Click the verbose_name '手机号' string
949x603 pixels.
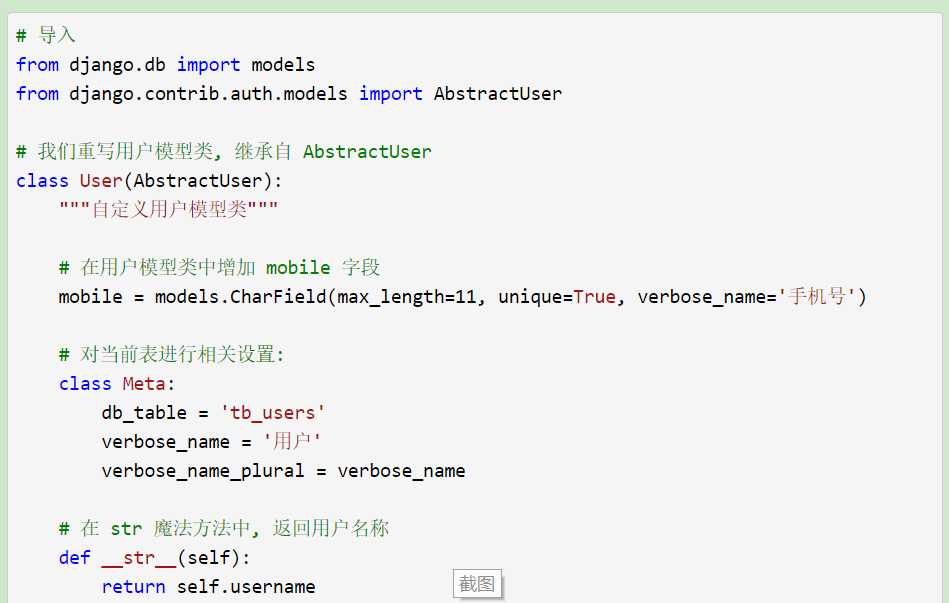[816, 297]
